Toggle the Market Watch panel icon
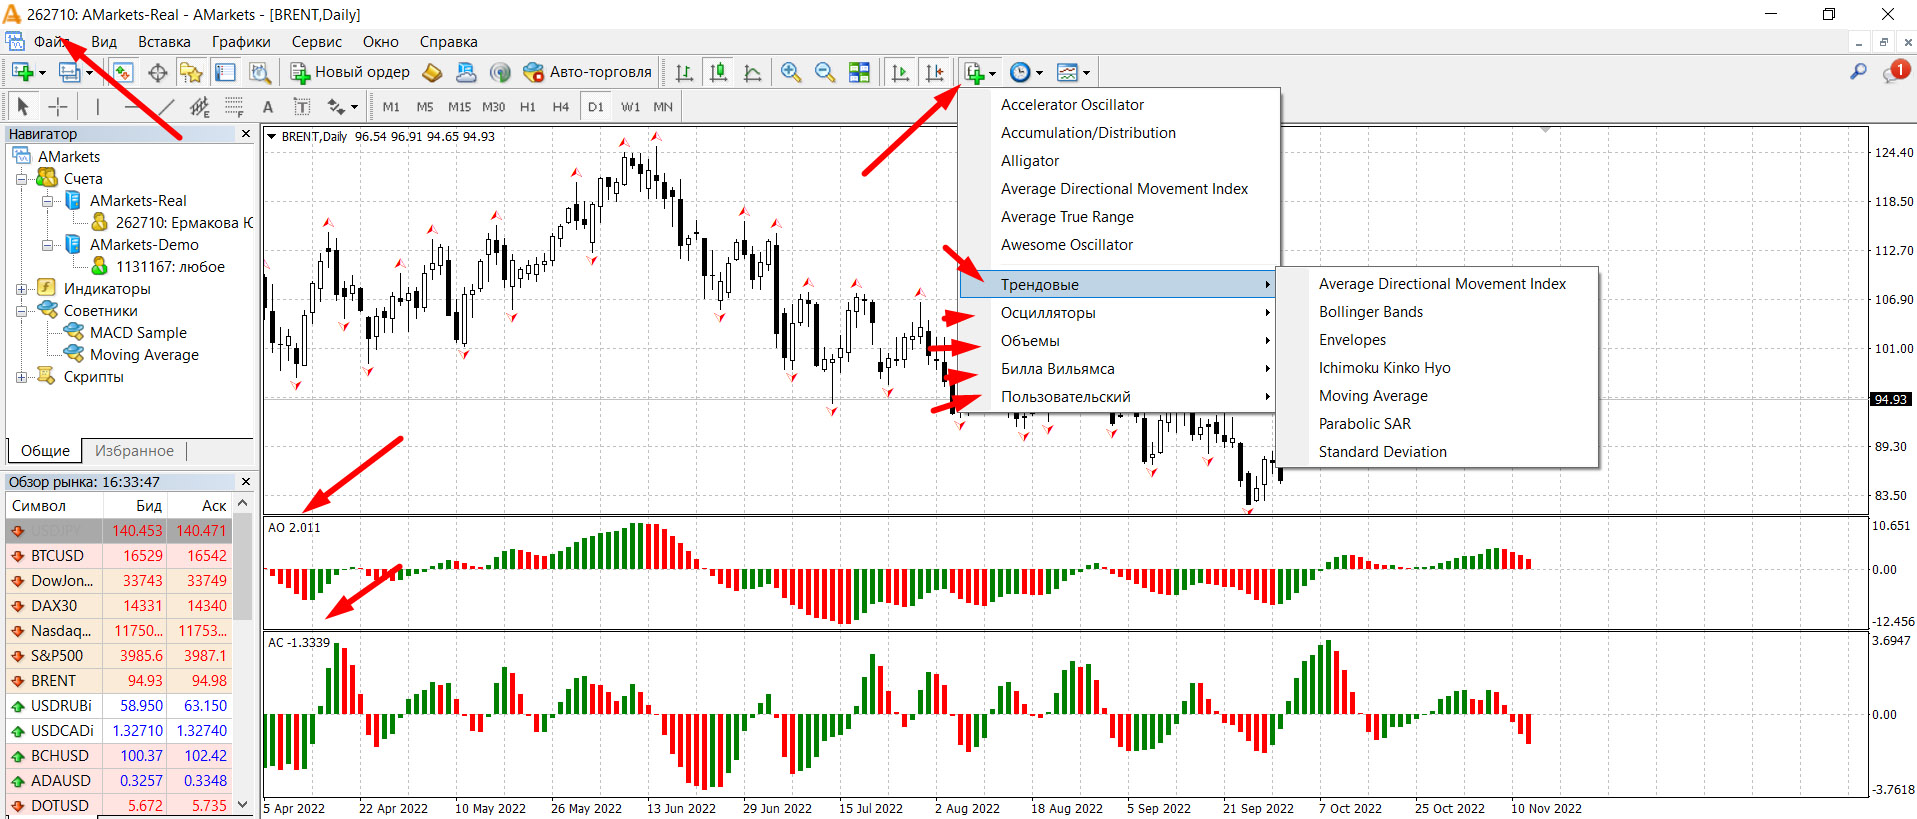 [x=123, y=72]
